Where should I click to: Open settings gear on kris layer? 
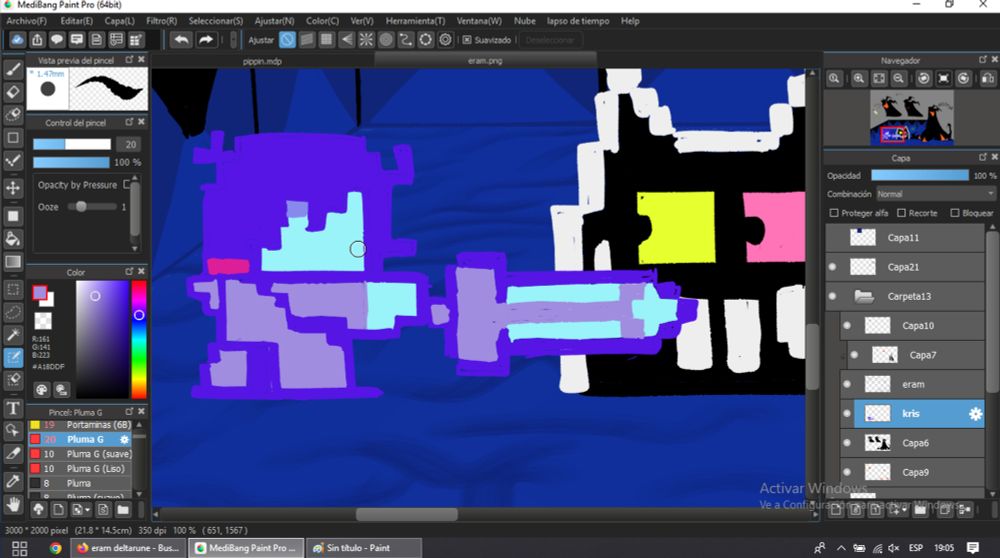975,414
